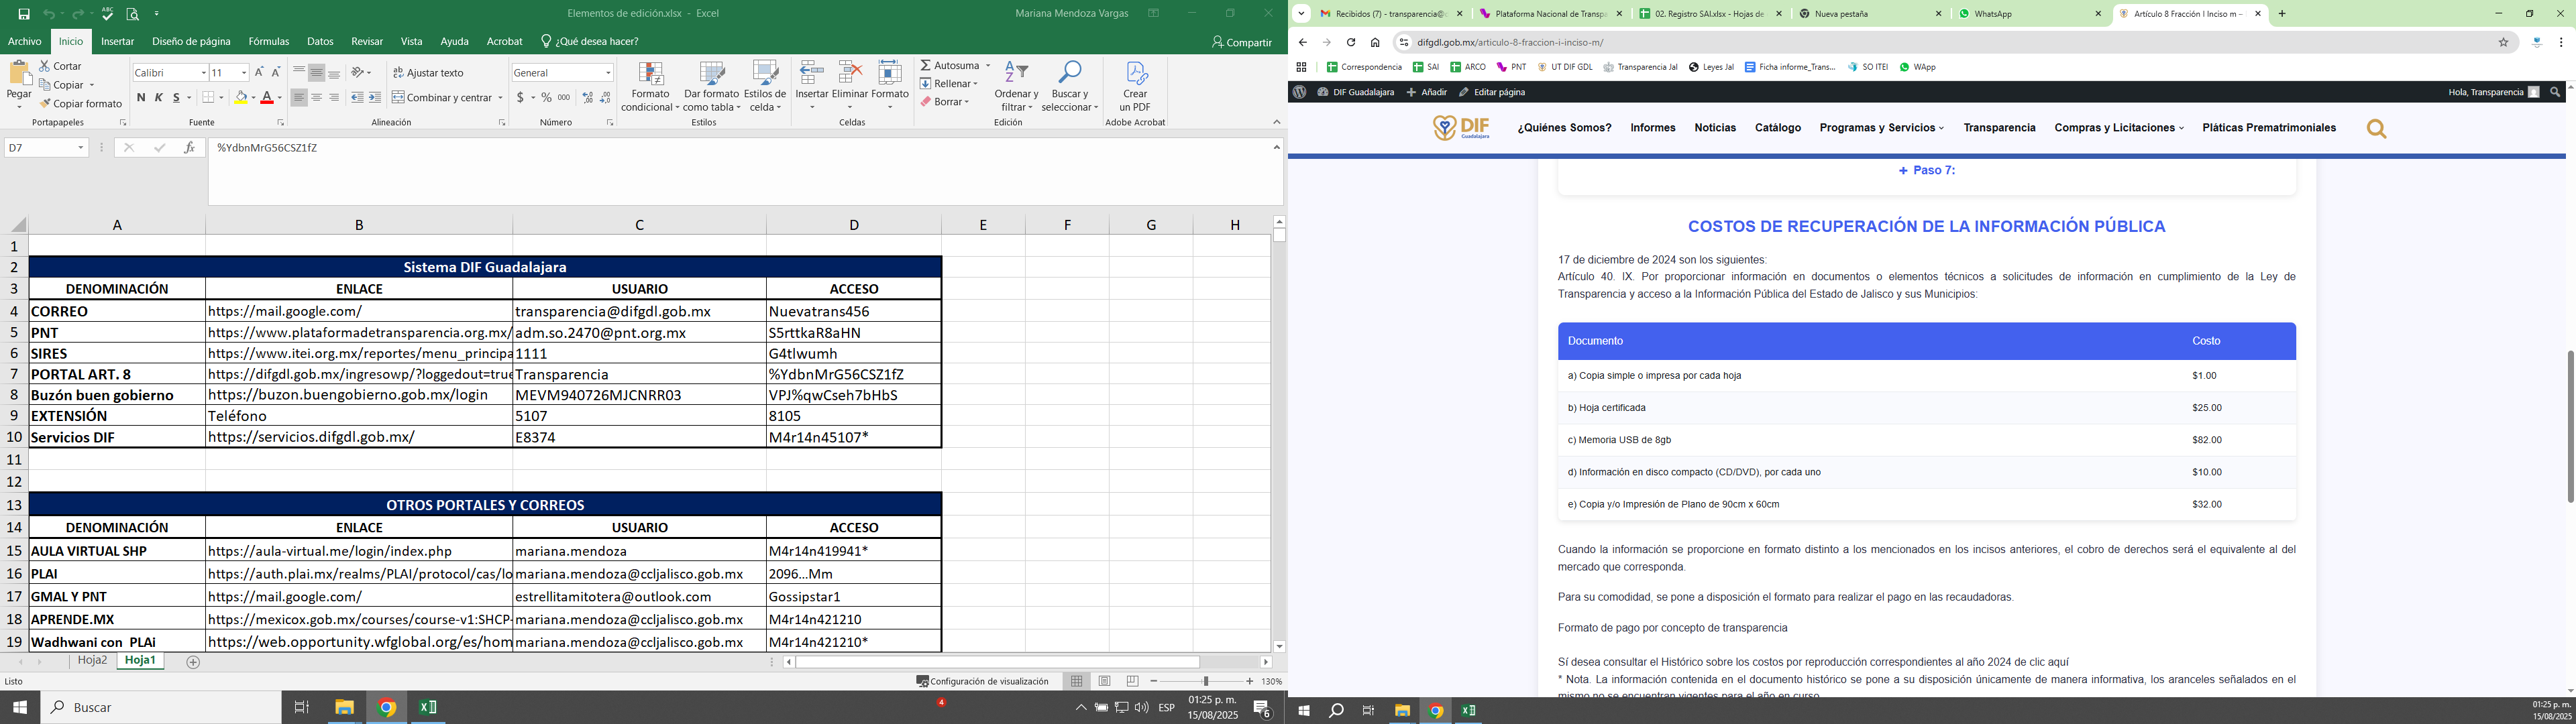Open the Transparencia link in site navigation
Screen dimensions: 2576x724
(x=1999, y=128)
